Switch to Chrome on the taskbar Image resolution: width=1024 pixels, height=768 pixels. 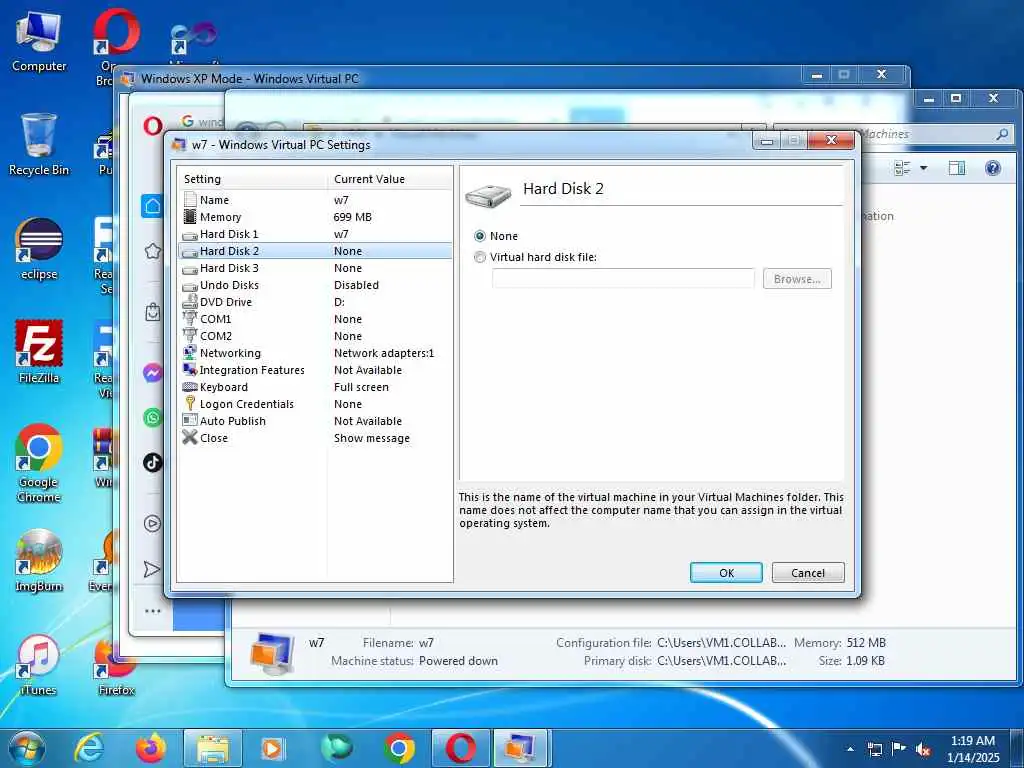click(399, 748)
